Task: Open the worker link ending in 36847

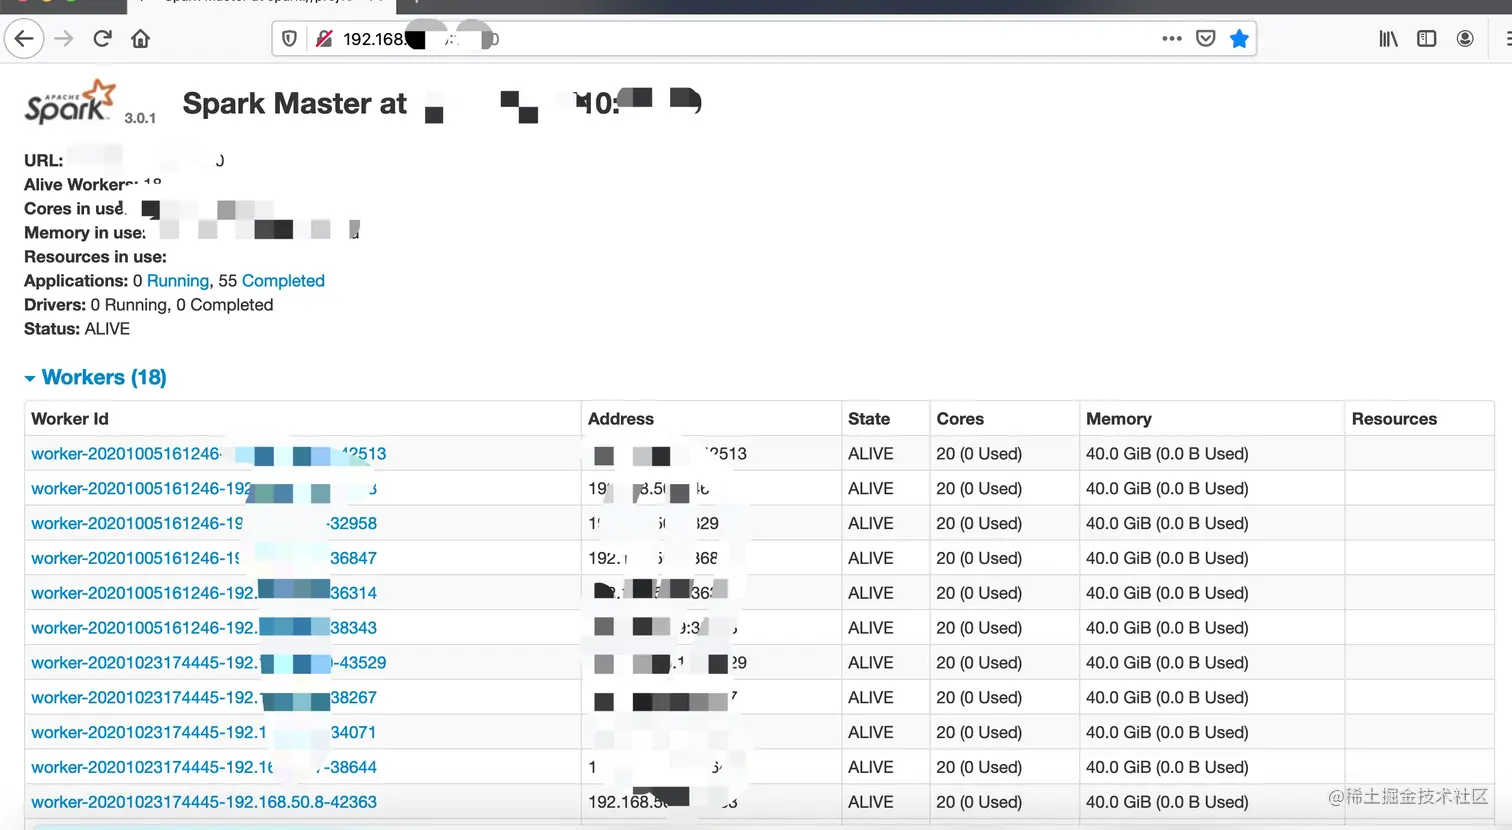Action: (204, 558)
